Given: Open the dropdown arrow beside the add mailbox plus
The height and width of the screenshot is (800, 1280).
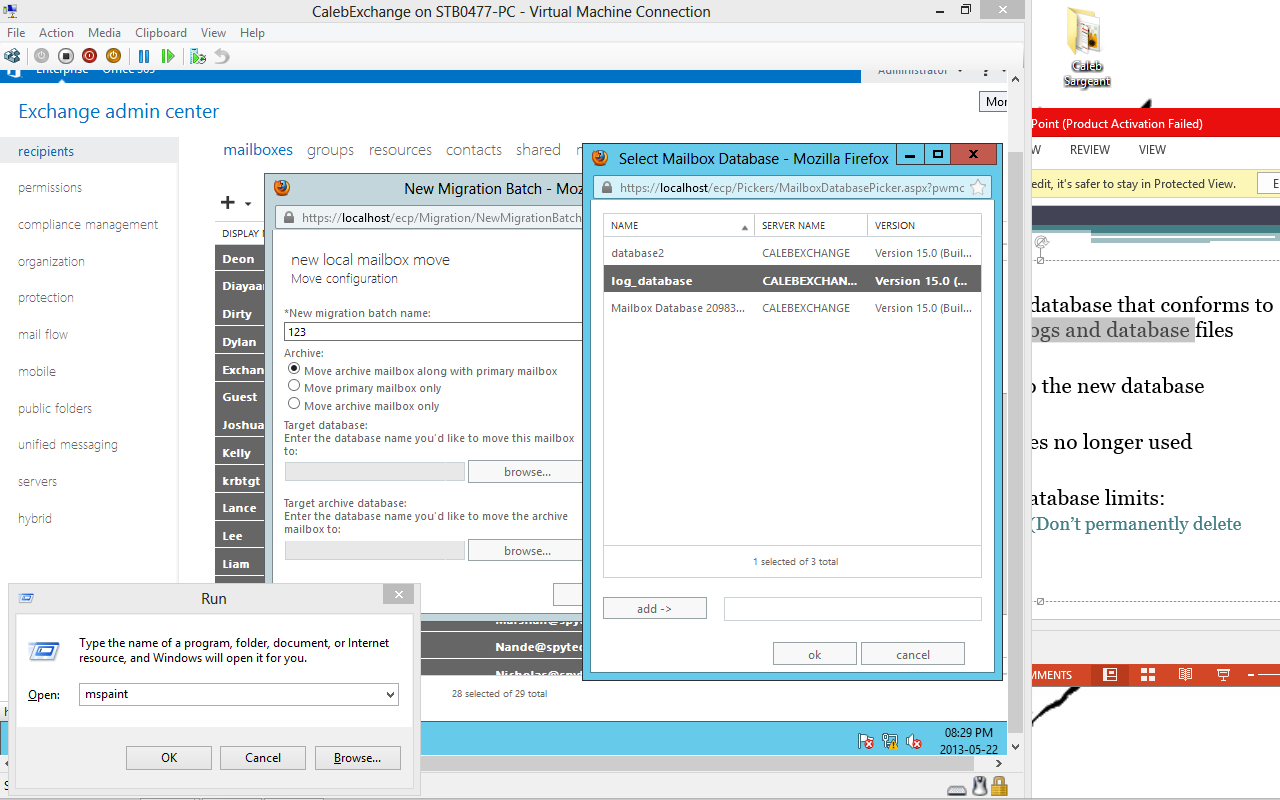Looking at the screenshot, I should click(248, 204).
